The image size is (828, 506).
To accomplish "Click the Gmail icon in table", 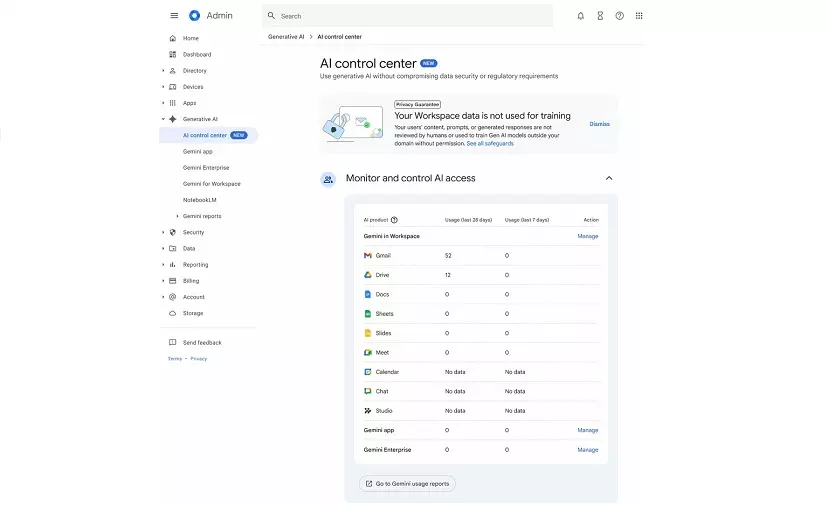I will [368, 255].
